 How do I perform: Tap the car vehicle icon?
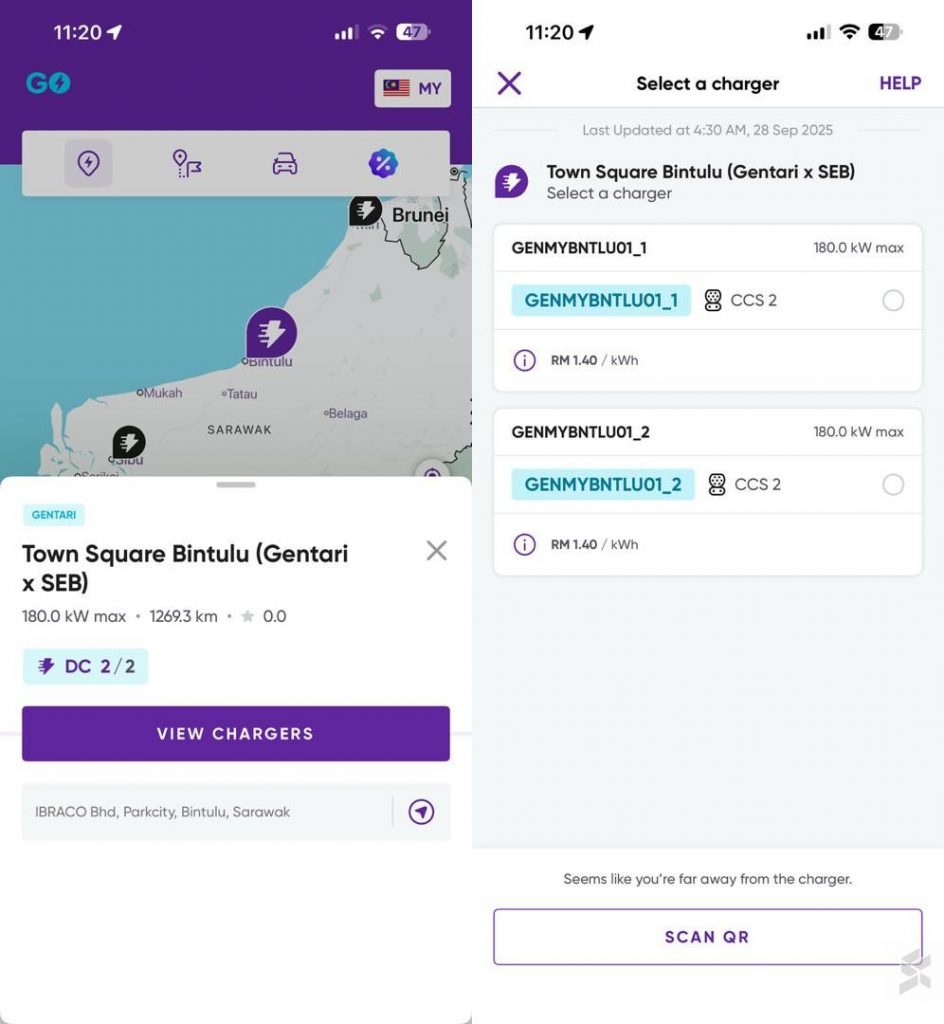[x=285, y=164]
